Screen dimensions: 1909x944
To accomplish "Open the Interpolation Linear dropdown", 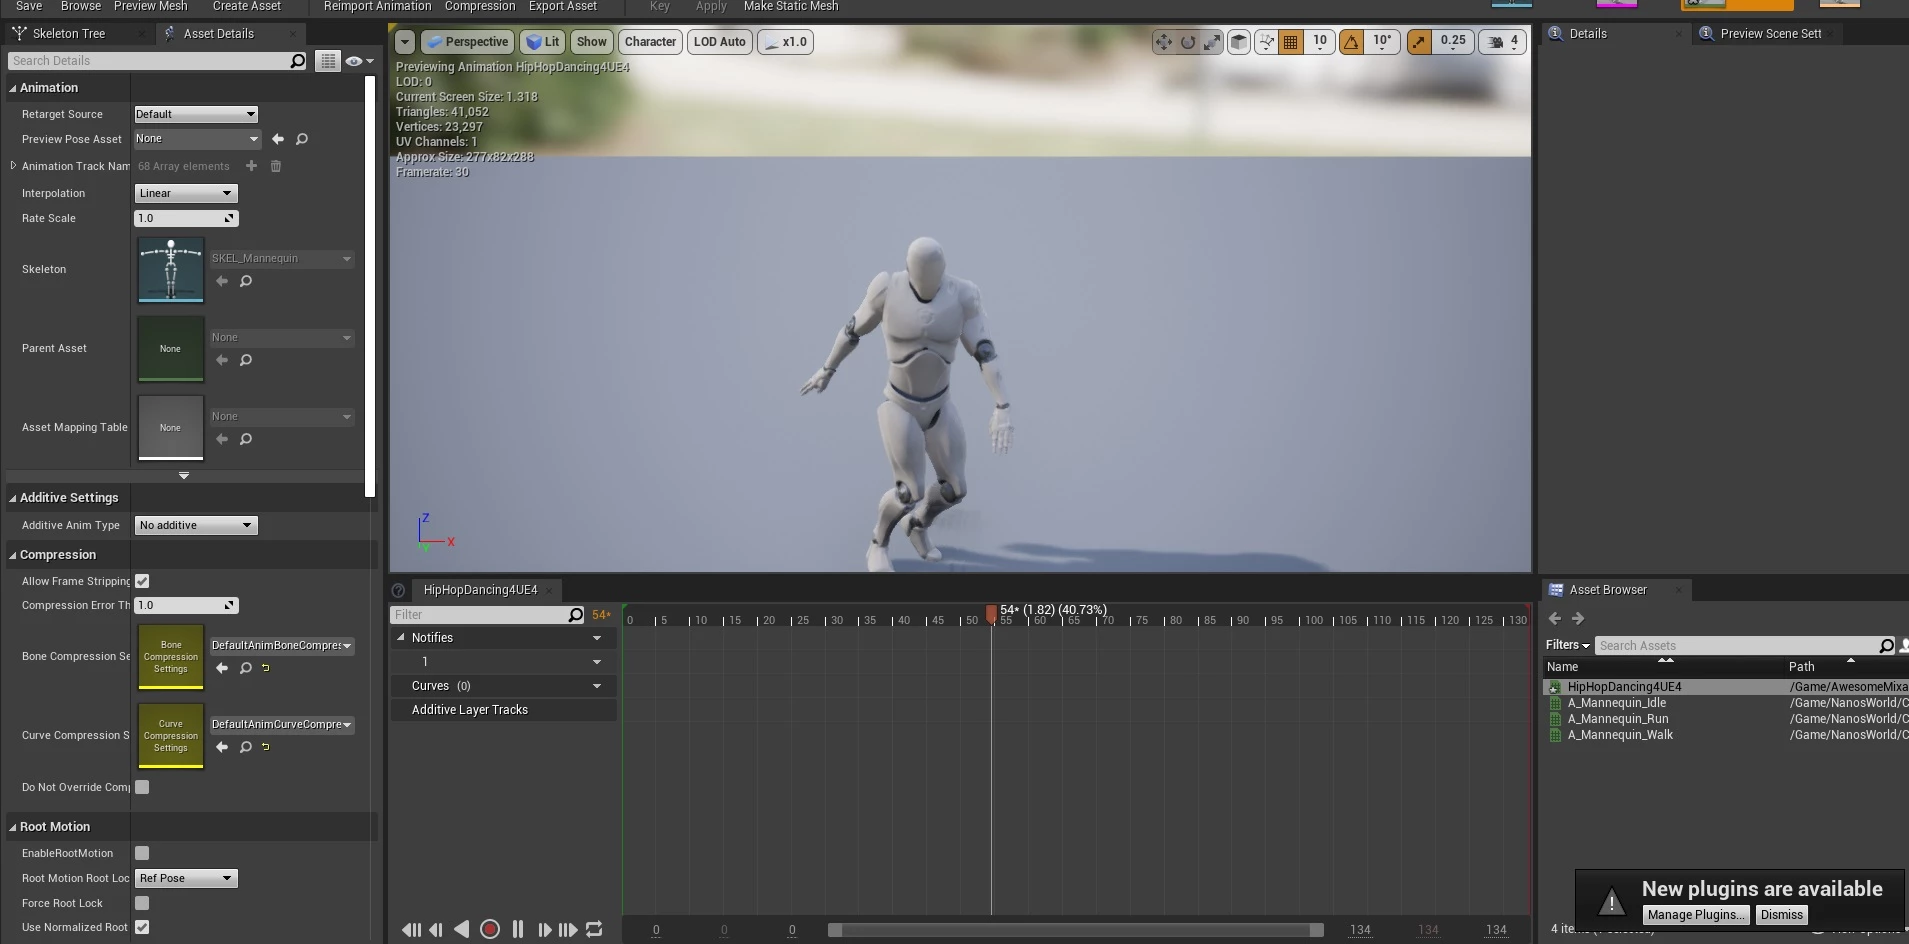I will coord(186,193).
